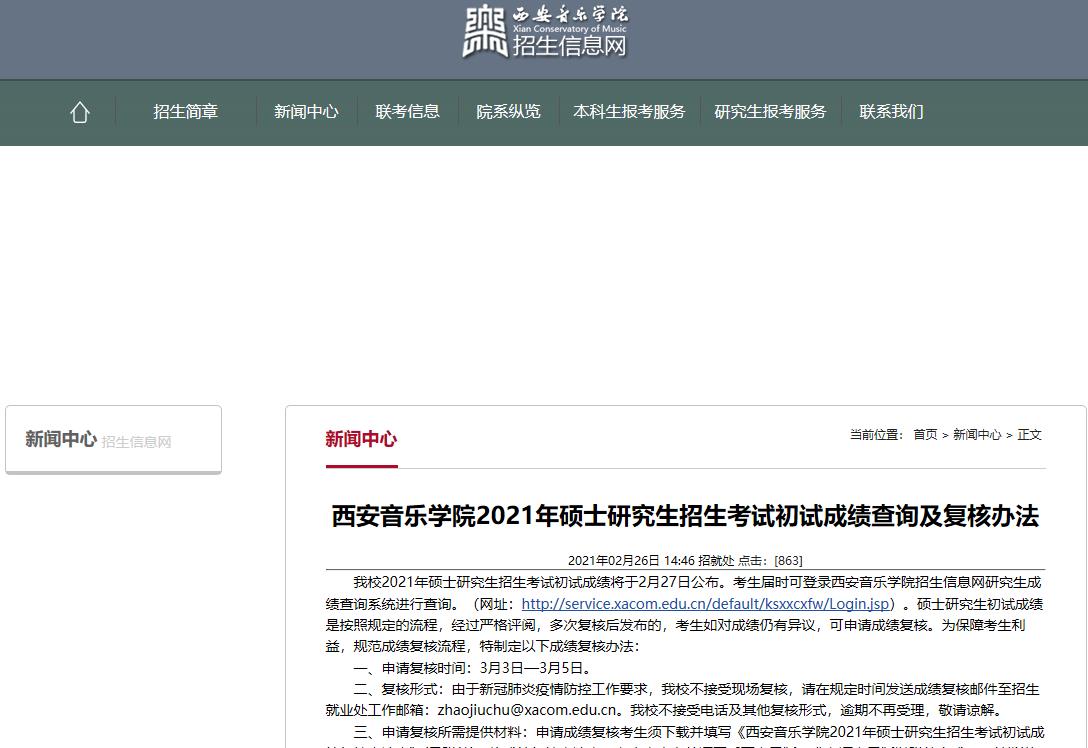Click the 点击 [863] view counter
Image resolution: width=1088 pixels, height=748 pixels.
770,561
